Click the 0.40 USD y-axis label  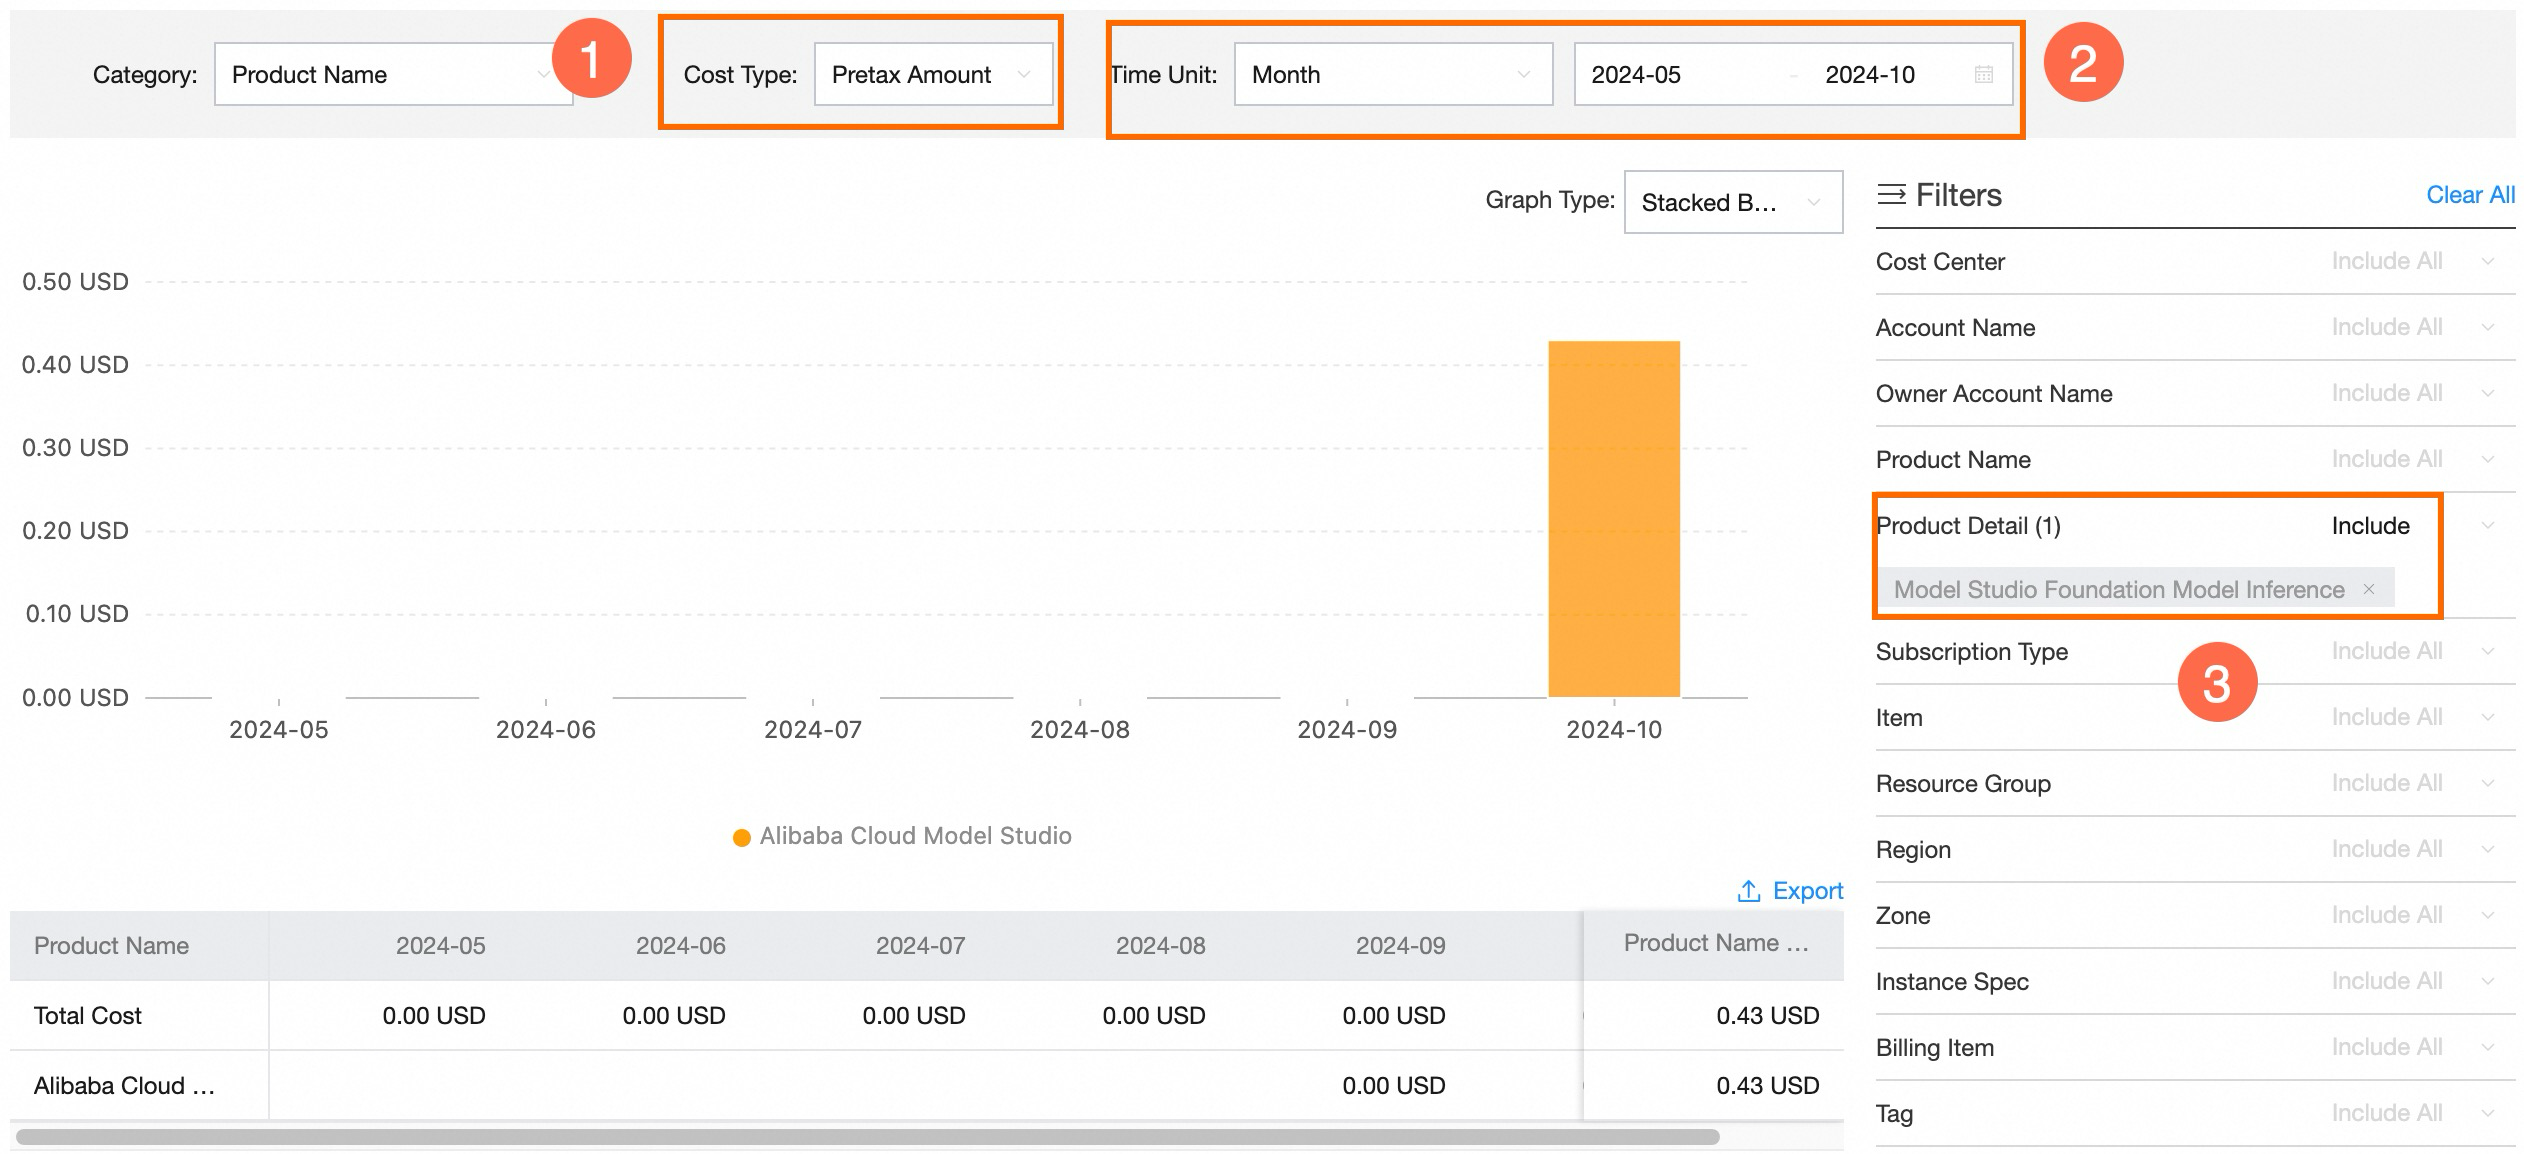[75, 365]
